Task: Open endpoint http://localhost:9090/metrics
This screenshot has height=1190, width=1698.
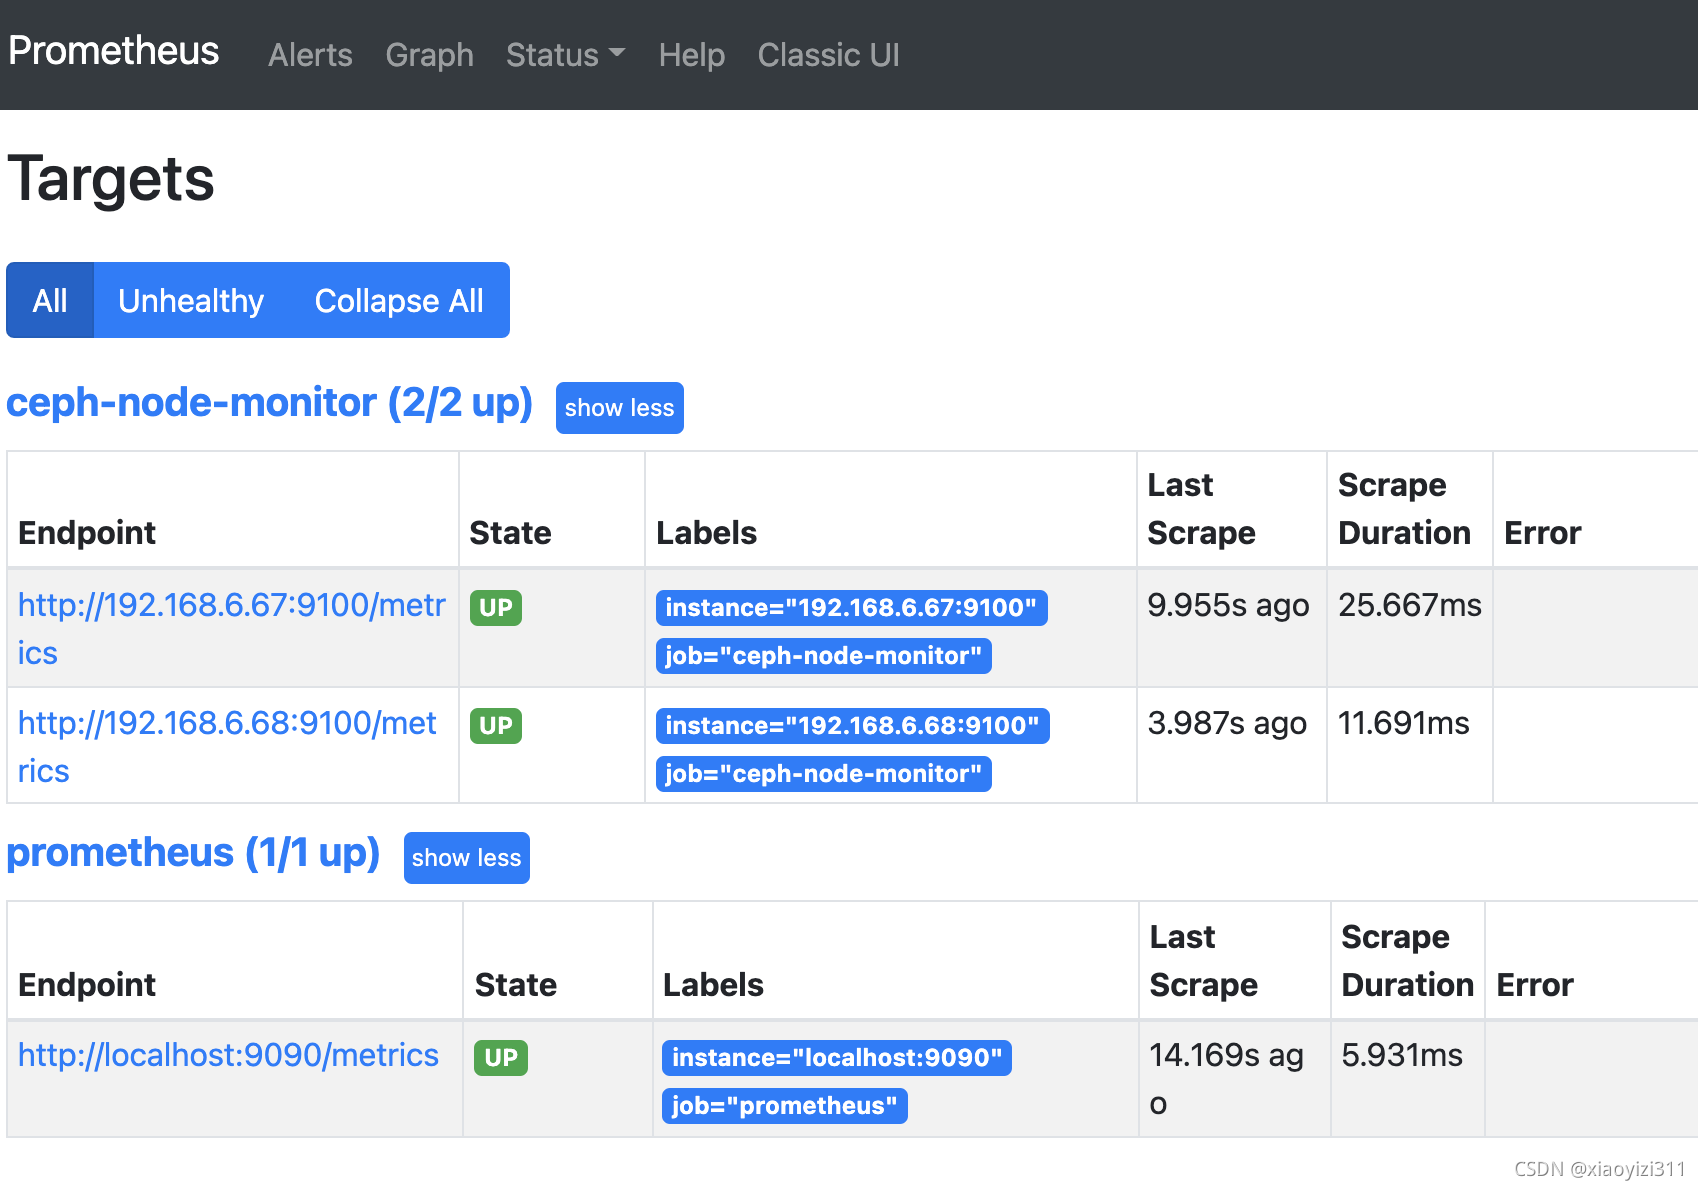Action: point(228,1056)
